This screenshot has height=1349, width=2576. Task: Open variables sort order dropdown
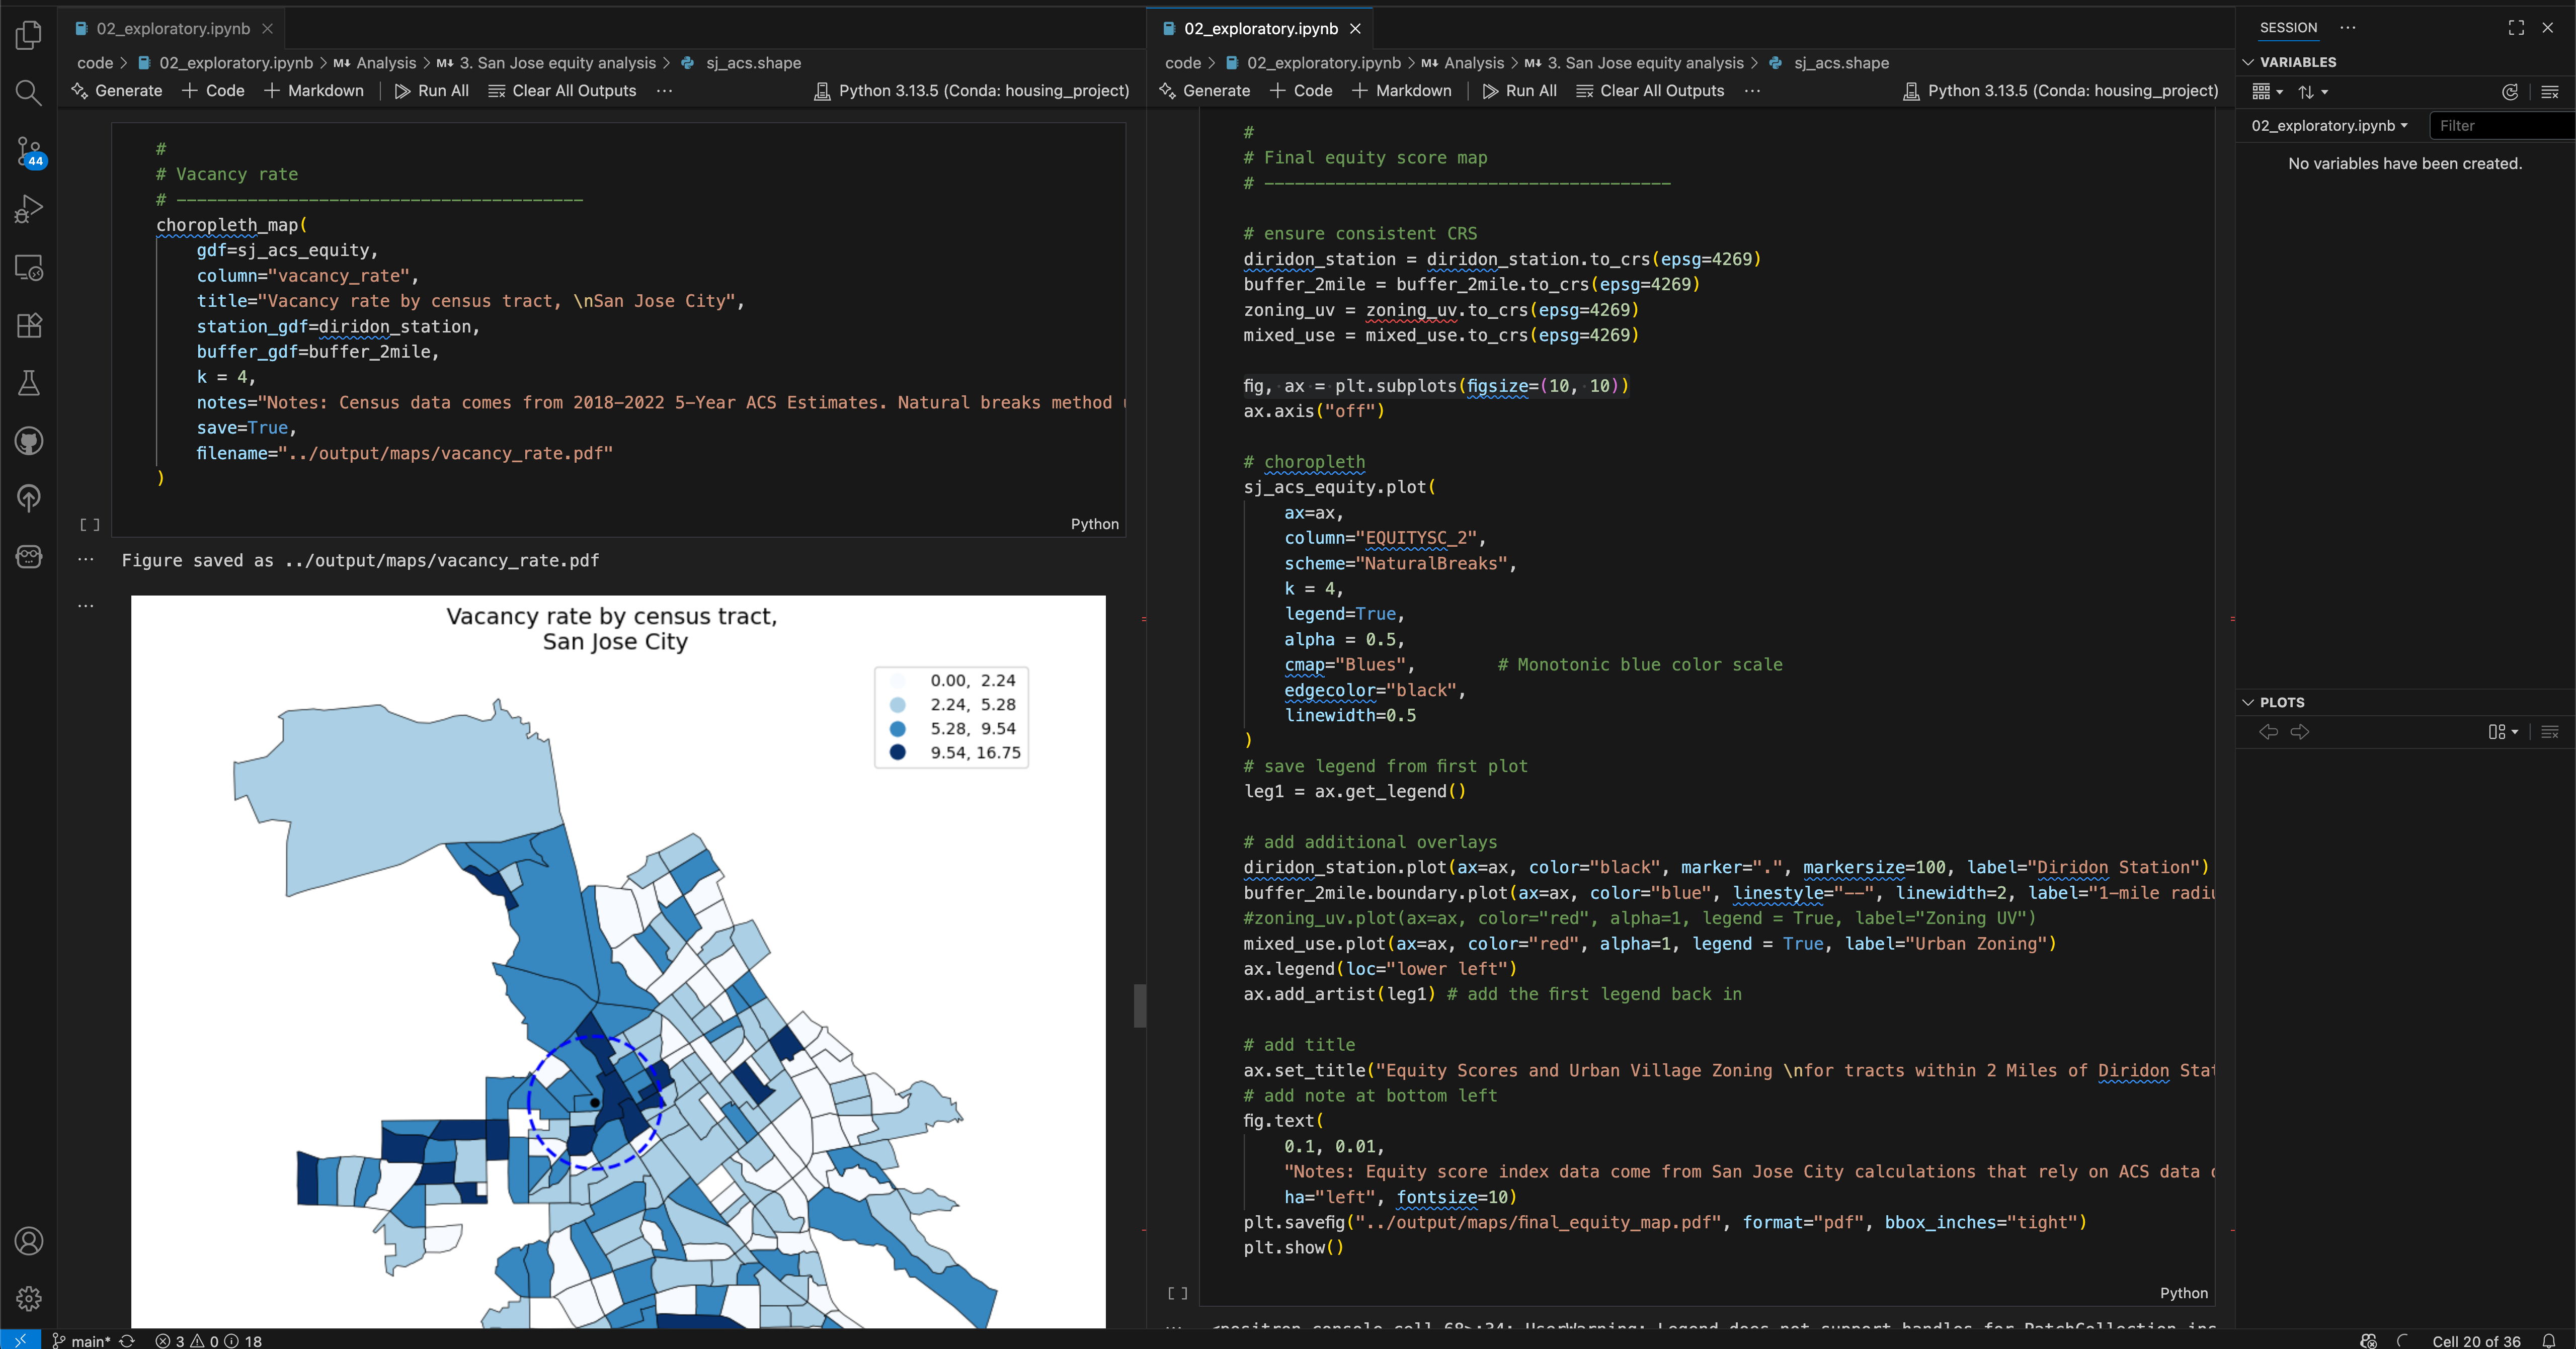tap(2313, 92)
